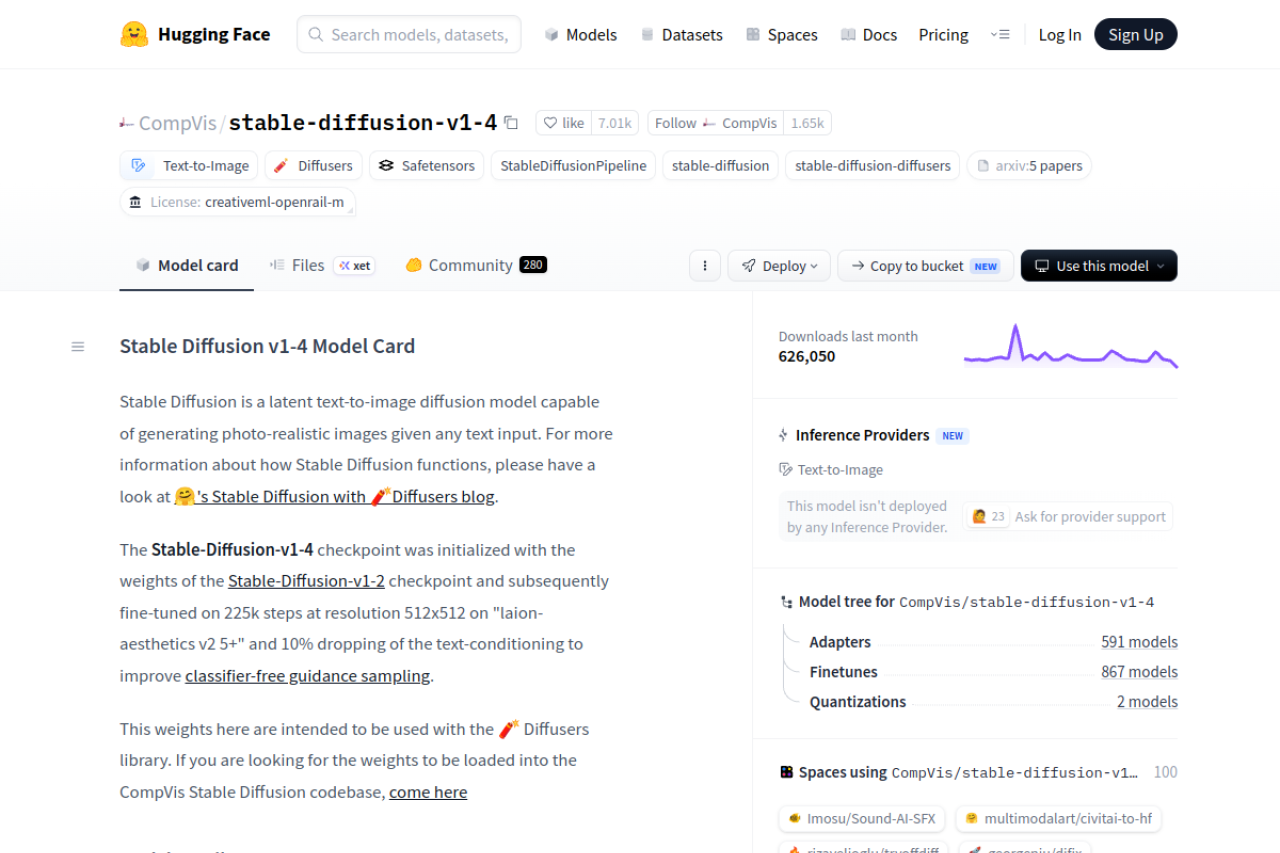
Task: Copy model name with the clipboard icon
Action: [x=511, y=123]
